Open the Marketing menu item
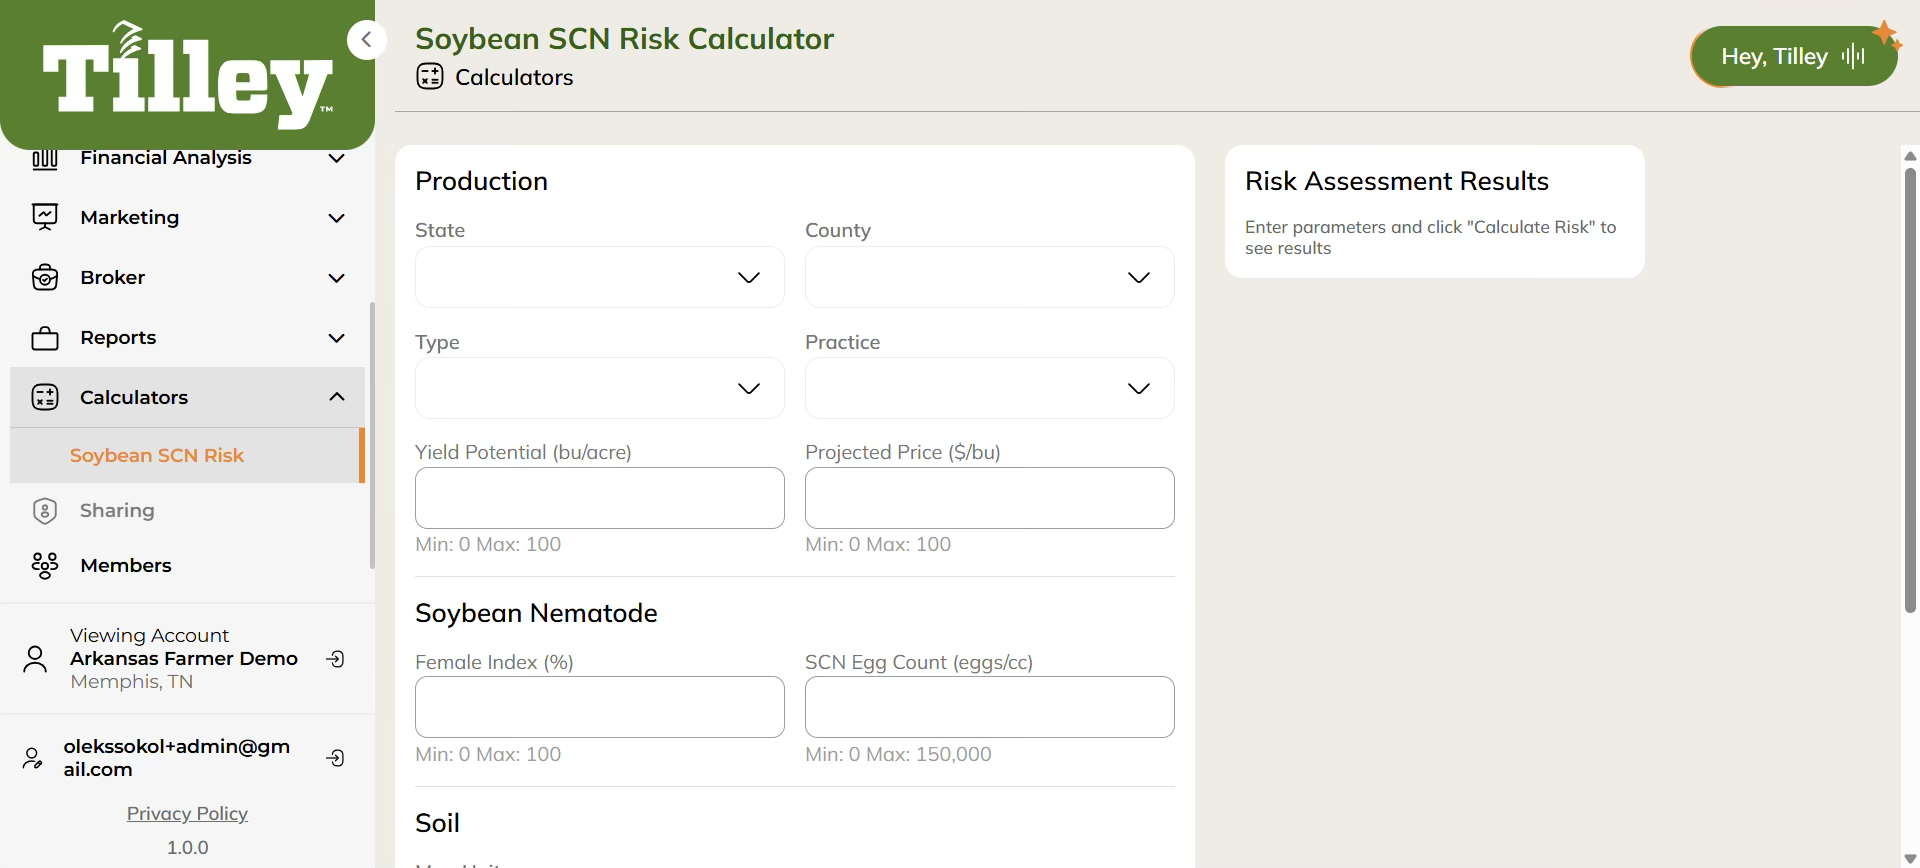Viewport: 1920px width, 868px height. (x=187, y=217)
